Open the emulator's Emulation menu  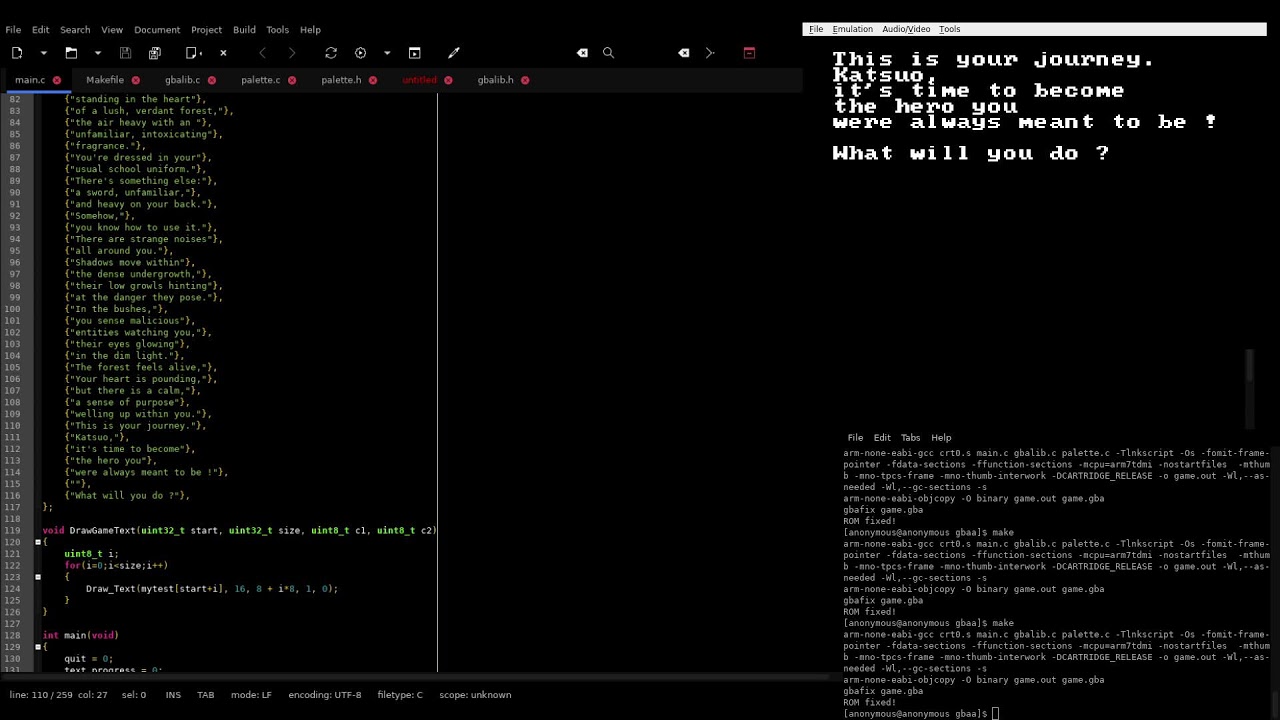coord(853,29)
